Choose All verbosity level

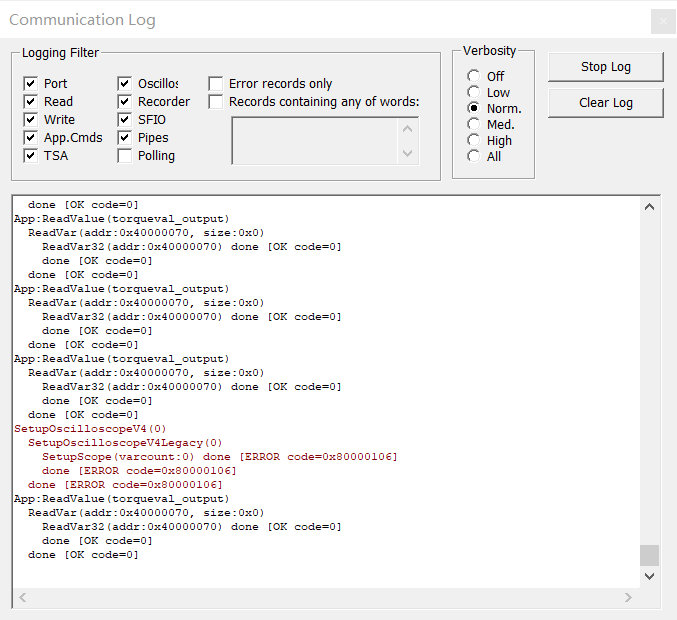(473, 156)
